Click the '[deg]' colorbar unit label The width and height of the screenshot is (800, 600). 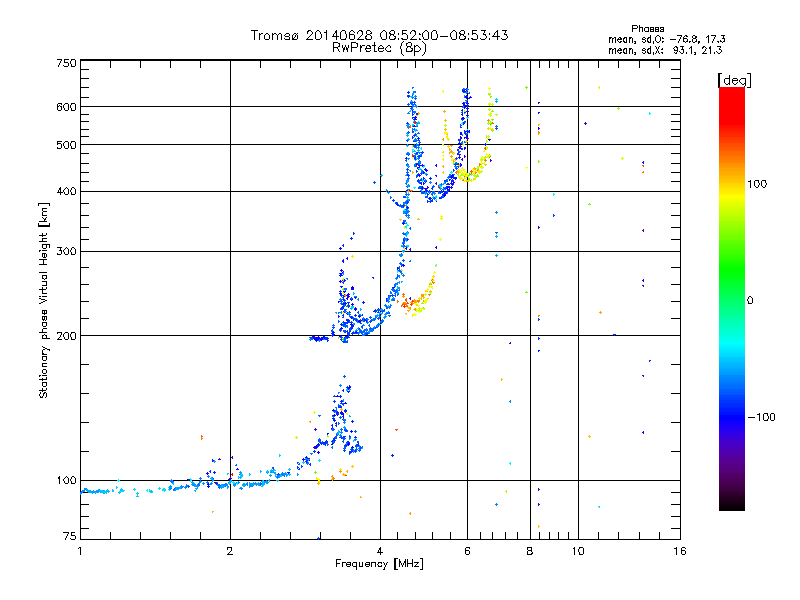pos(734,80)
